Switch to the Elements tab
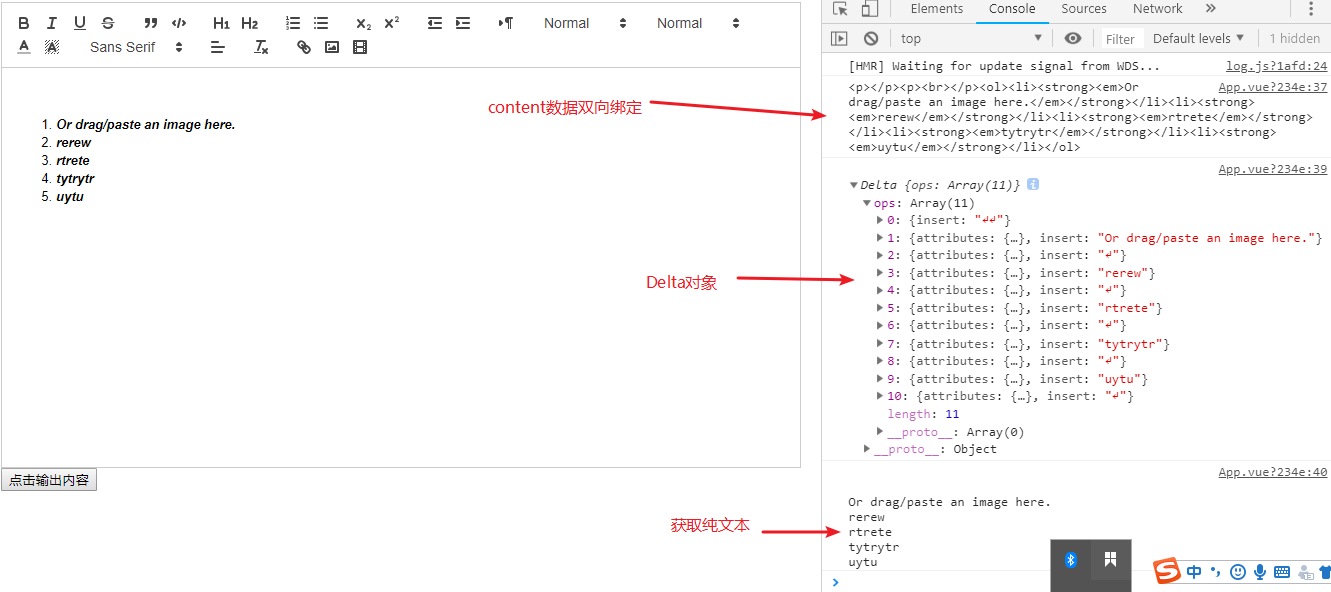The width and height of the screenshot is (1331, 592). tap(937, 9)
